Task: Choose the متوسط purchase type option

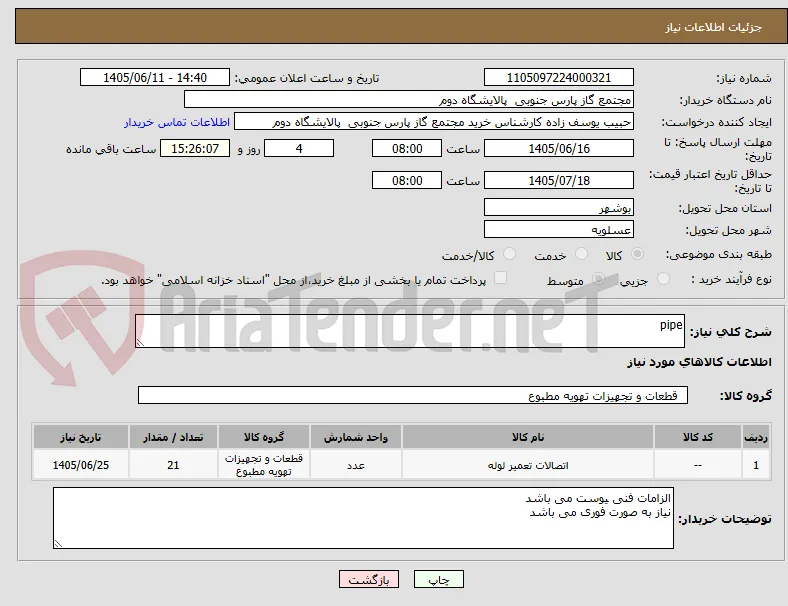Action: click(598, 279)
